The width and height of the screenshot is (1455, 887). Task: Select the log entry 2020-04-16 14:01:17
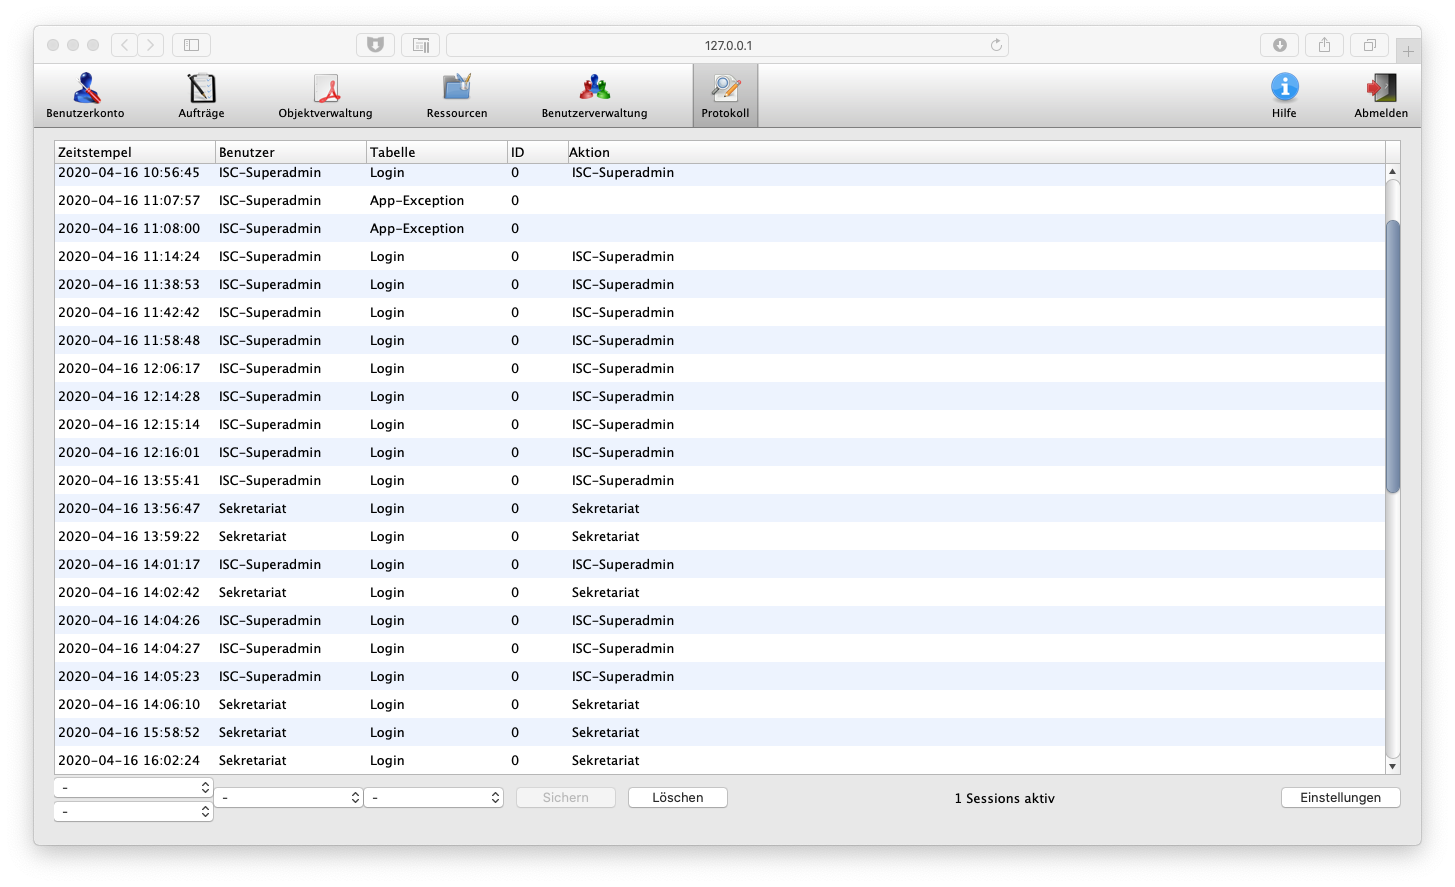point(720,564)
